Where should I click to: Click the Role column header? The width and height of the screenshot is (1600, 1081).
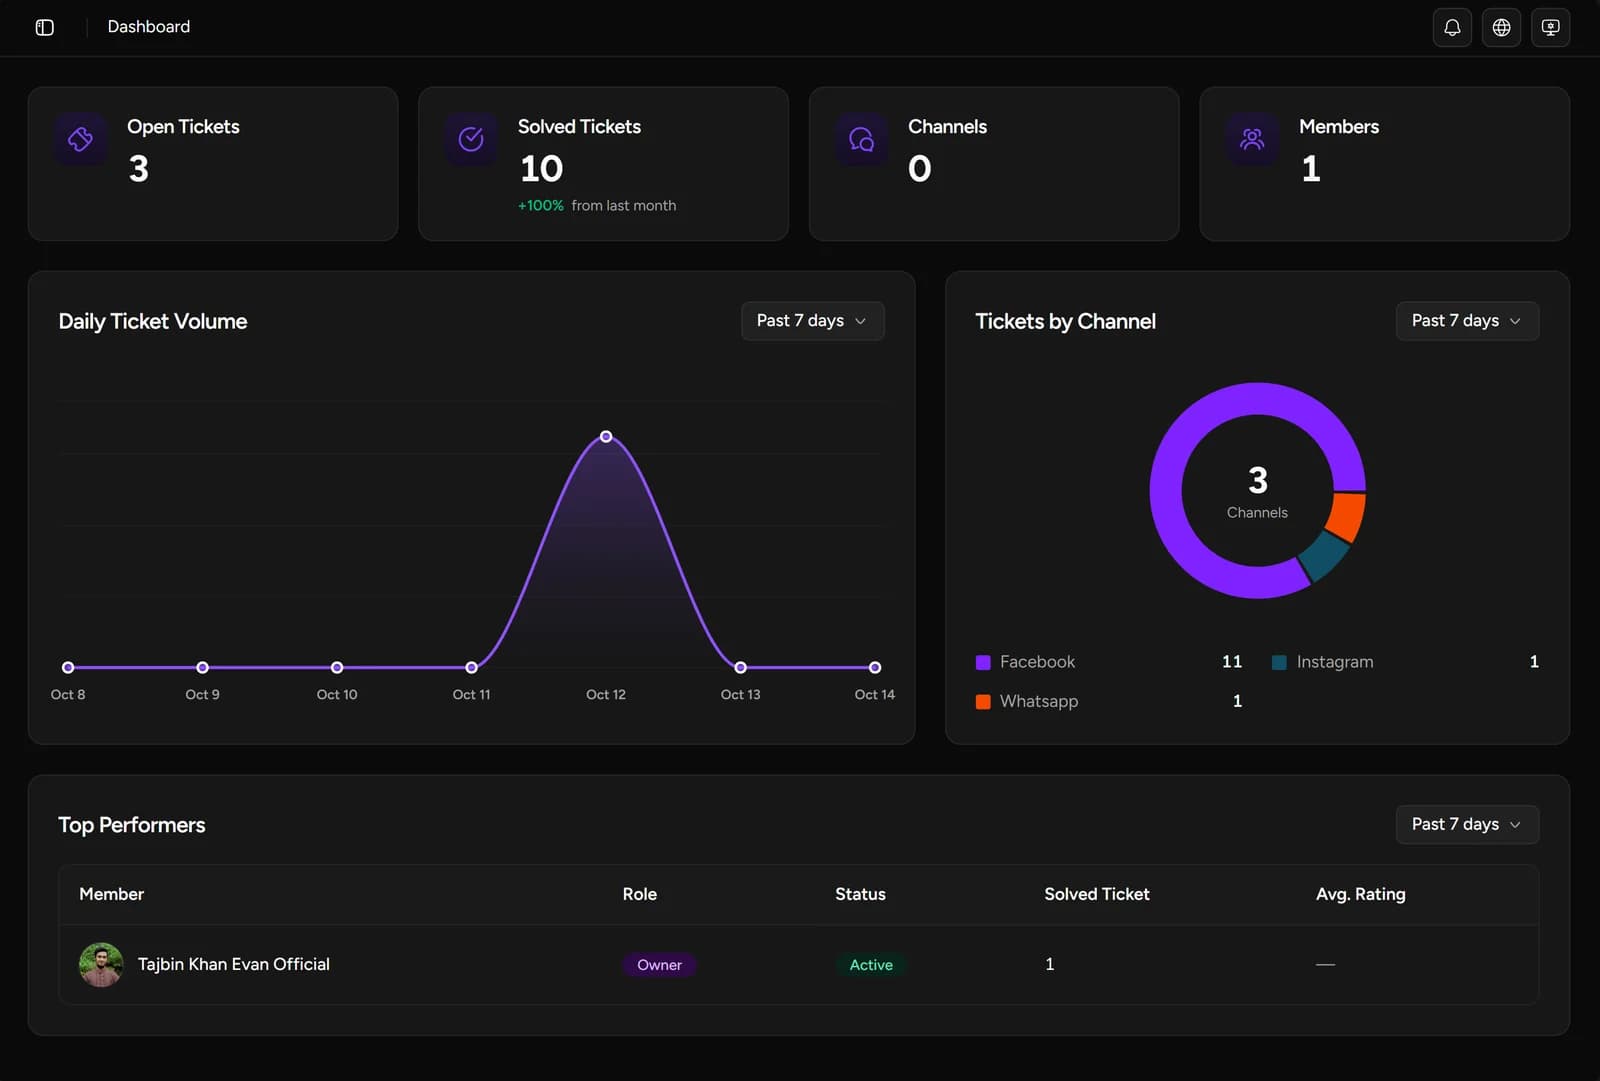[640, 894]
